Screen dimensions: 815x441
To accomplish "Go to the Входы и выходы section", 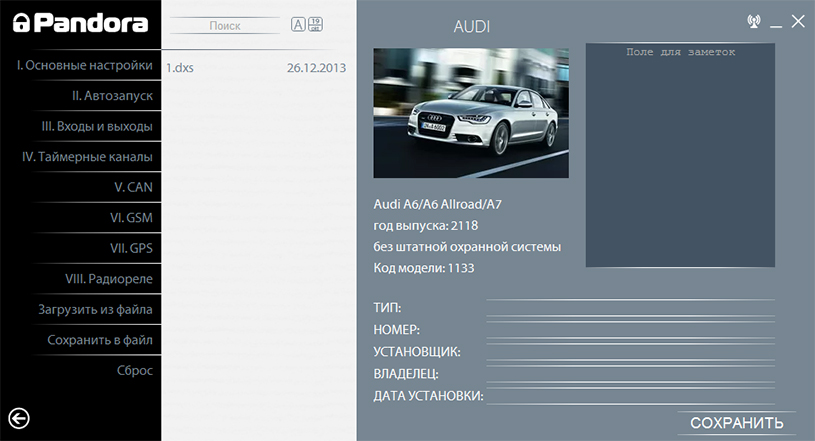I will (x=97, y=126).
